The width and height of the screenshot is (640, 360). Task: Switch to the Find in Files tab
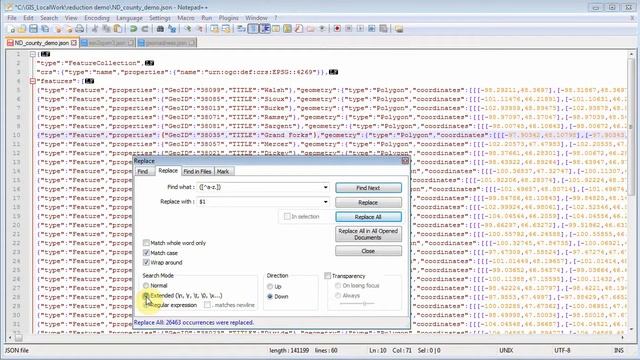[x=197, y=171]
